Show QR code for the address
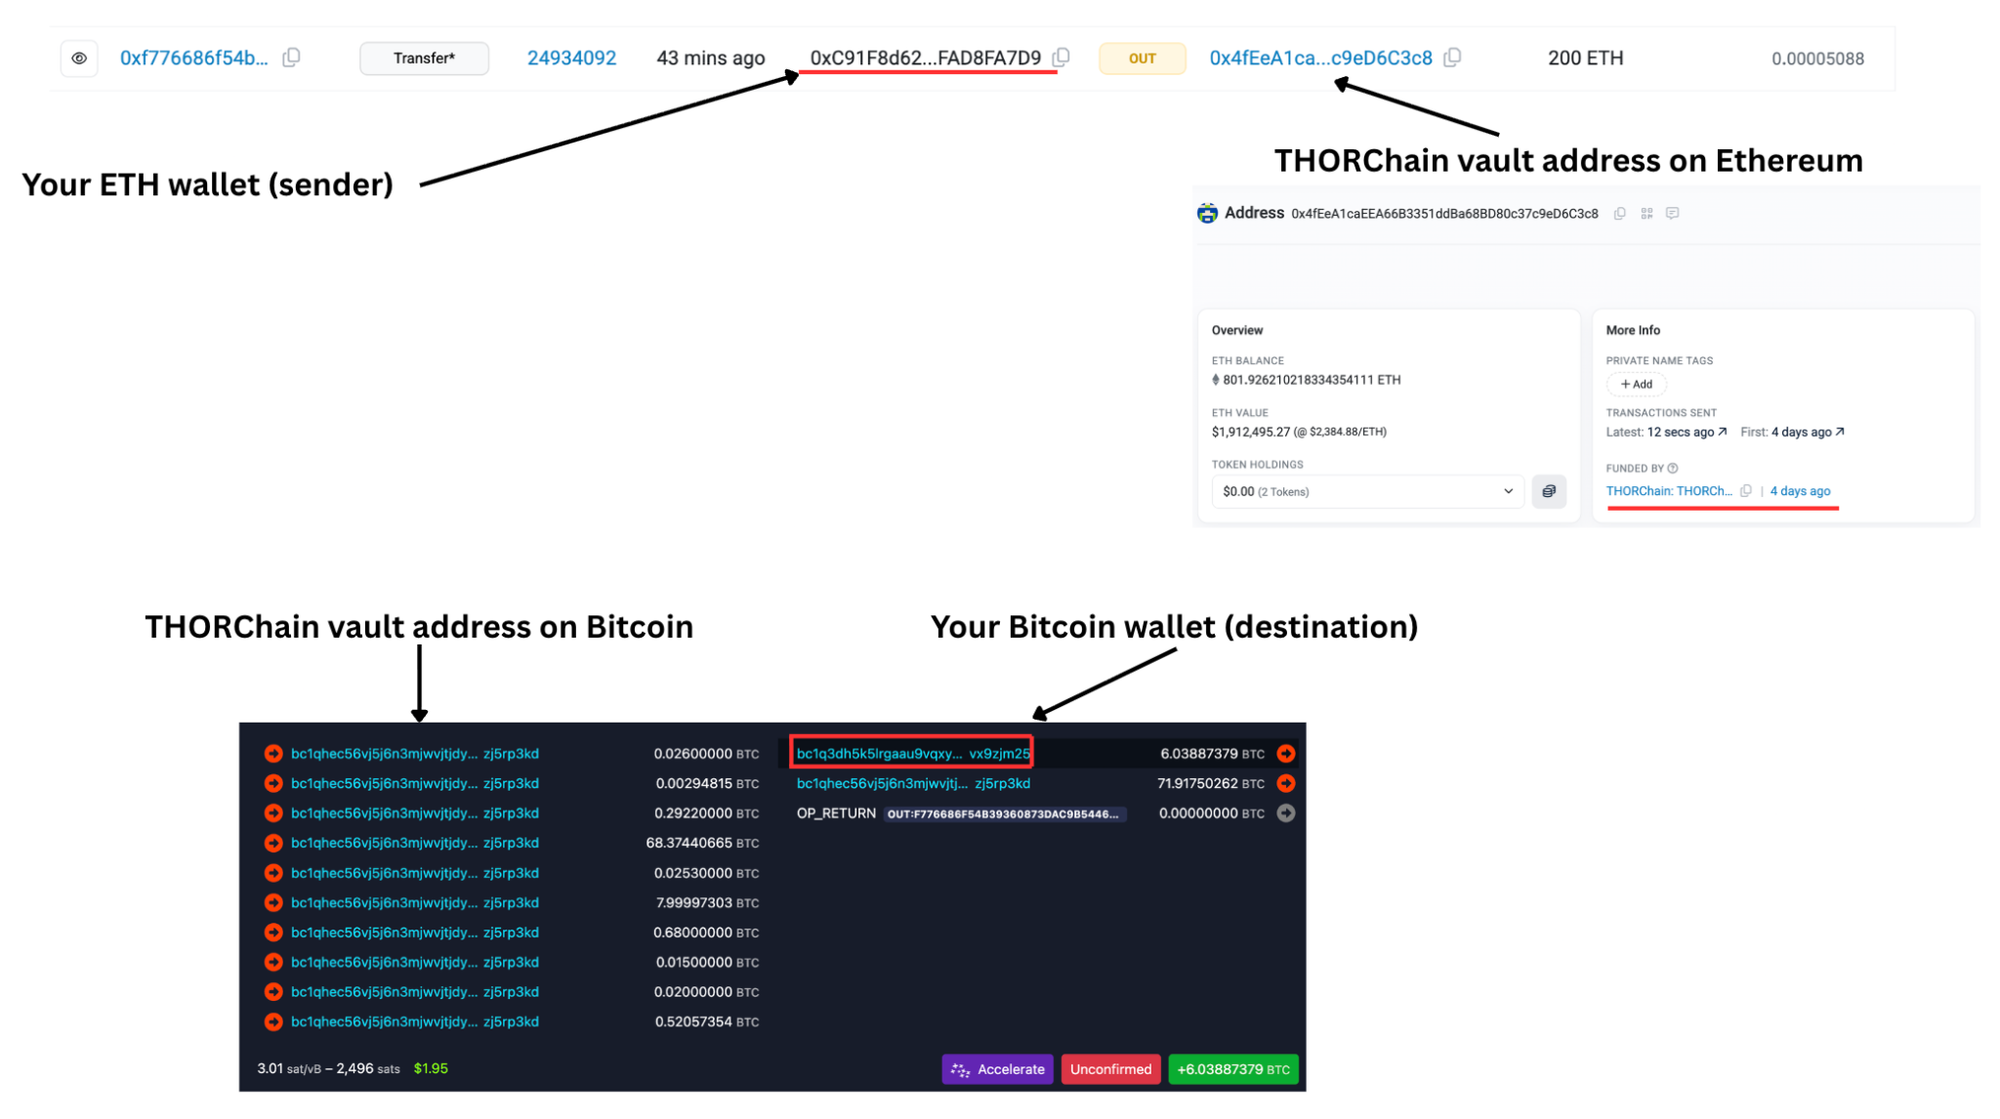This screenshot has height=1119, width=2000. tap(1647, 213)
